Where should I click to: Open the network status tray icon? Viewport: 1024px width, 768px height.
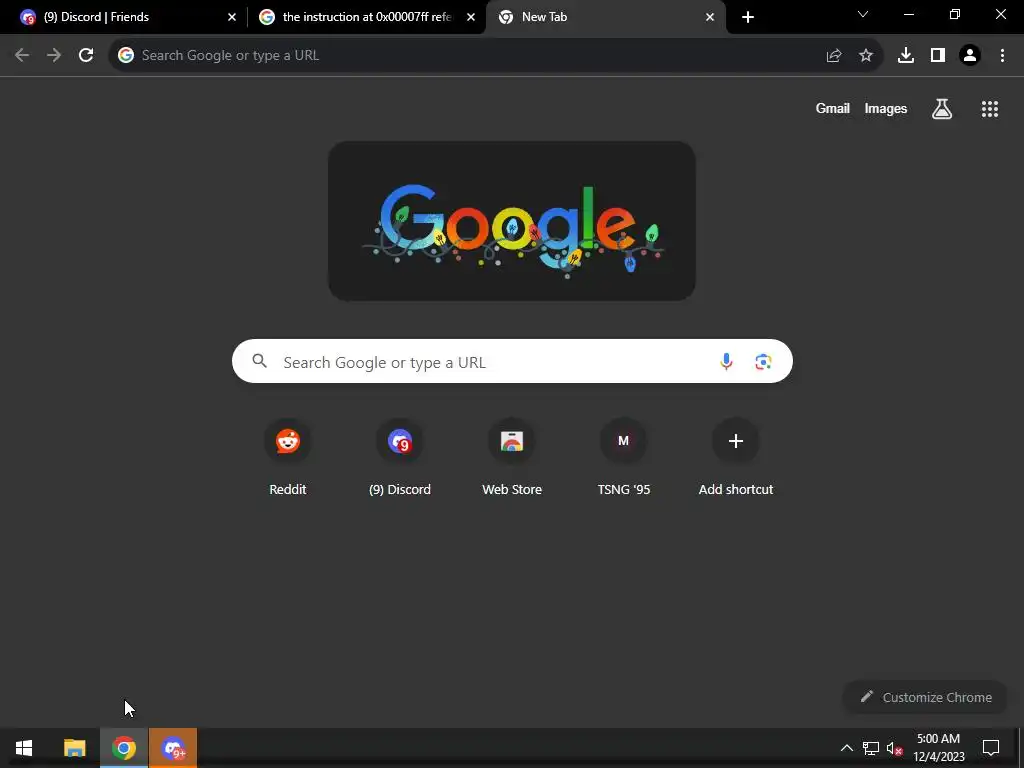tap(871, 748)
